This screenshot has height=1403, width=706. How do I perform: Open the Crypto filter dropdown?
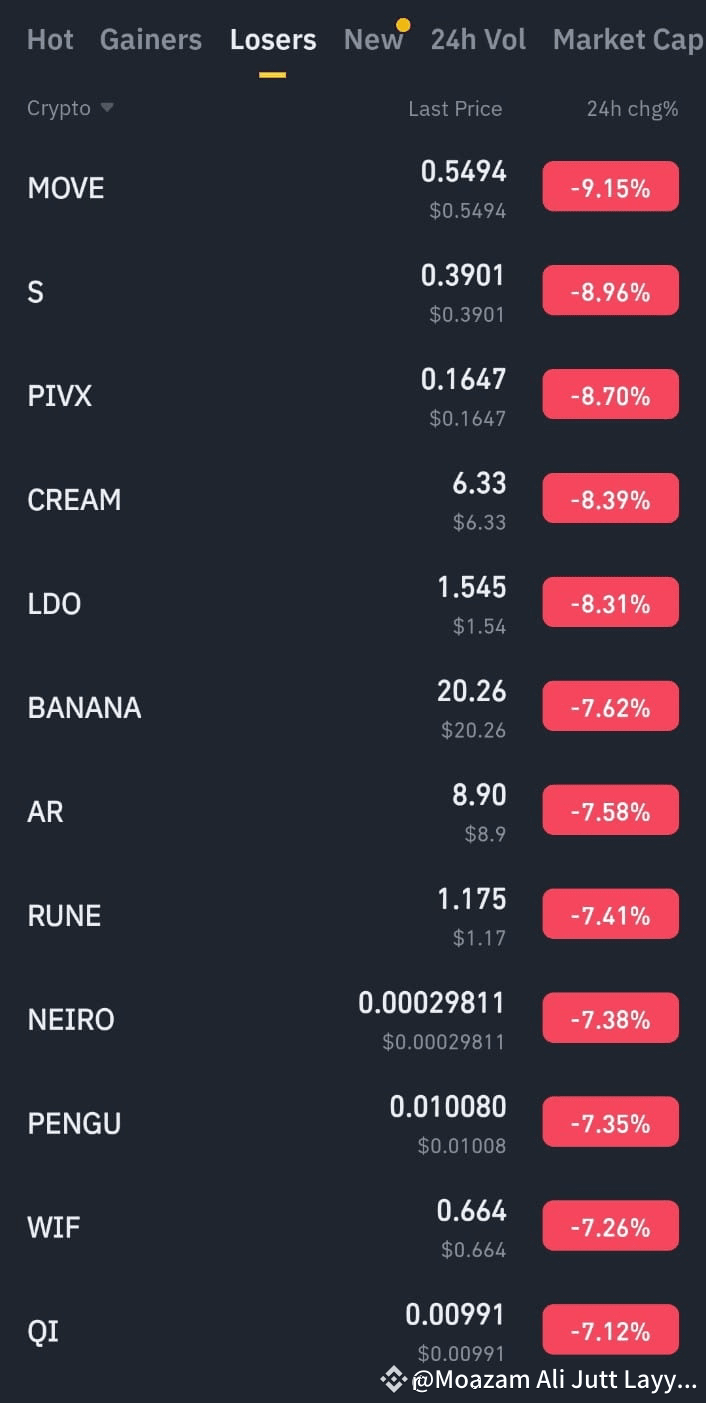tap(70, 108)
